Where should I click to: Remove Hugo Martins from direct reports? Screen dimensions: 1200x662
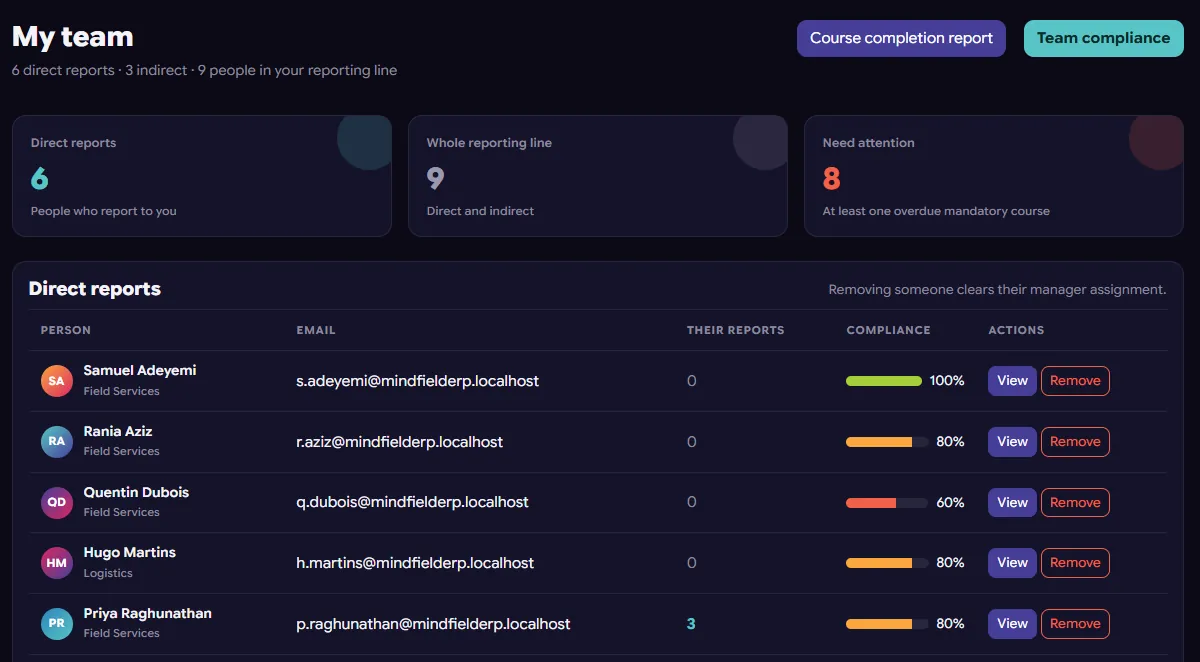point(1075,563)
